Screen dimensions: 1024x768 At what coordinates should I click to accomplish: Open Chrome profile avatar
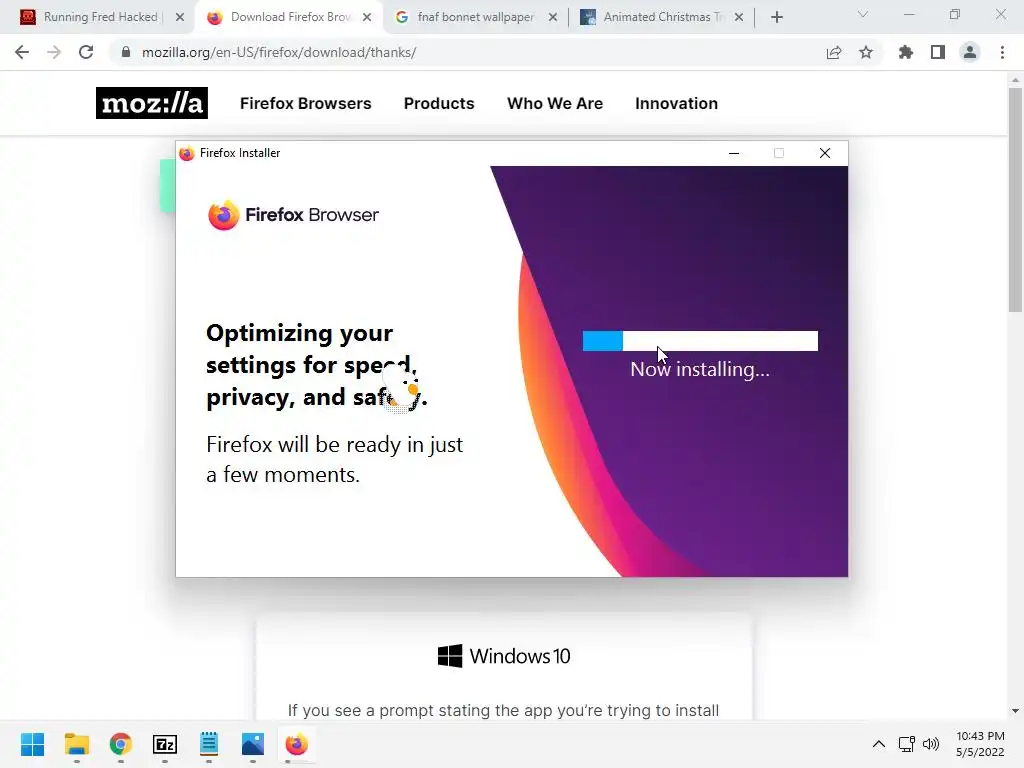pyautogui.click(x=970, y=52)
